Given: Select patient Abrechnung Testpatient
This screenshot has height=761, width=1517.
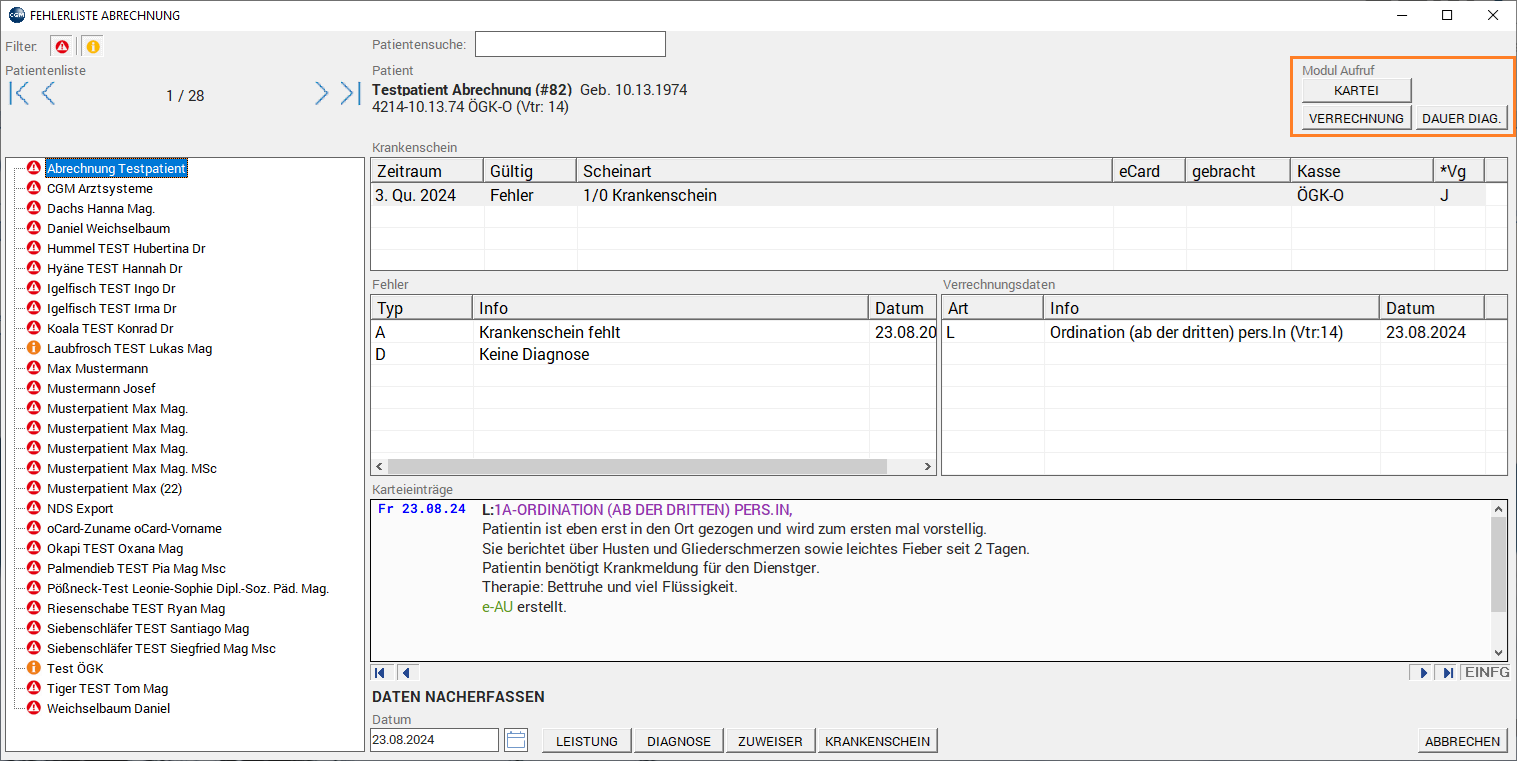Looking at the screenshot, I should click(116, 169).
